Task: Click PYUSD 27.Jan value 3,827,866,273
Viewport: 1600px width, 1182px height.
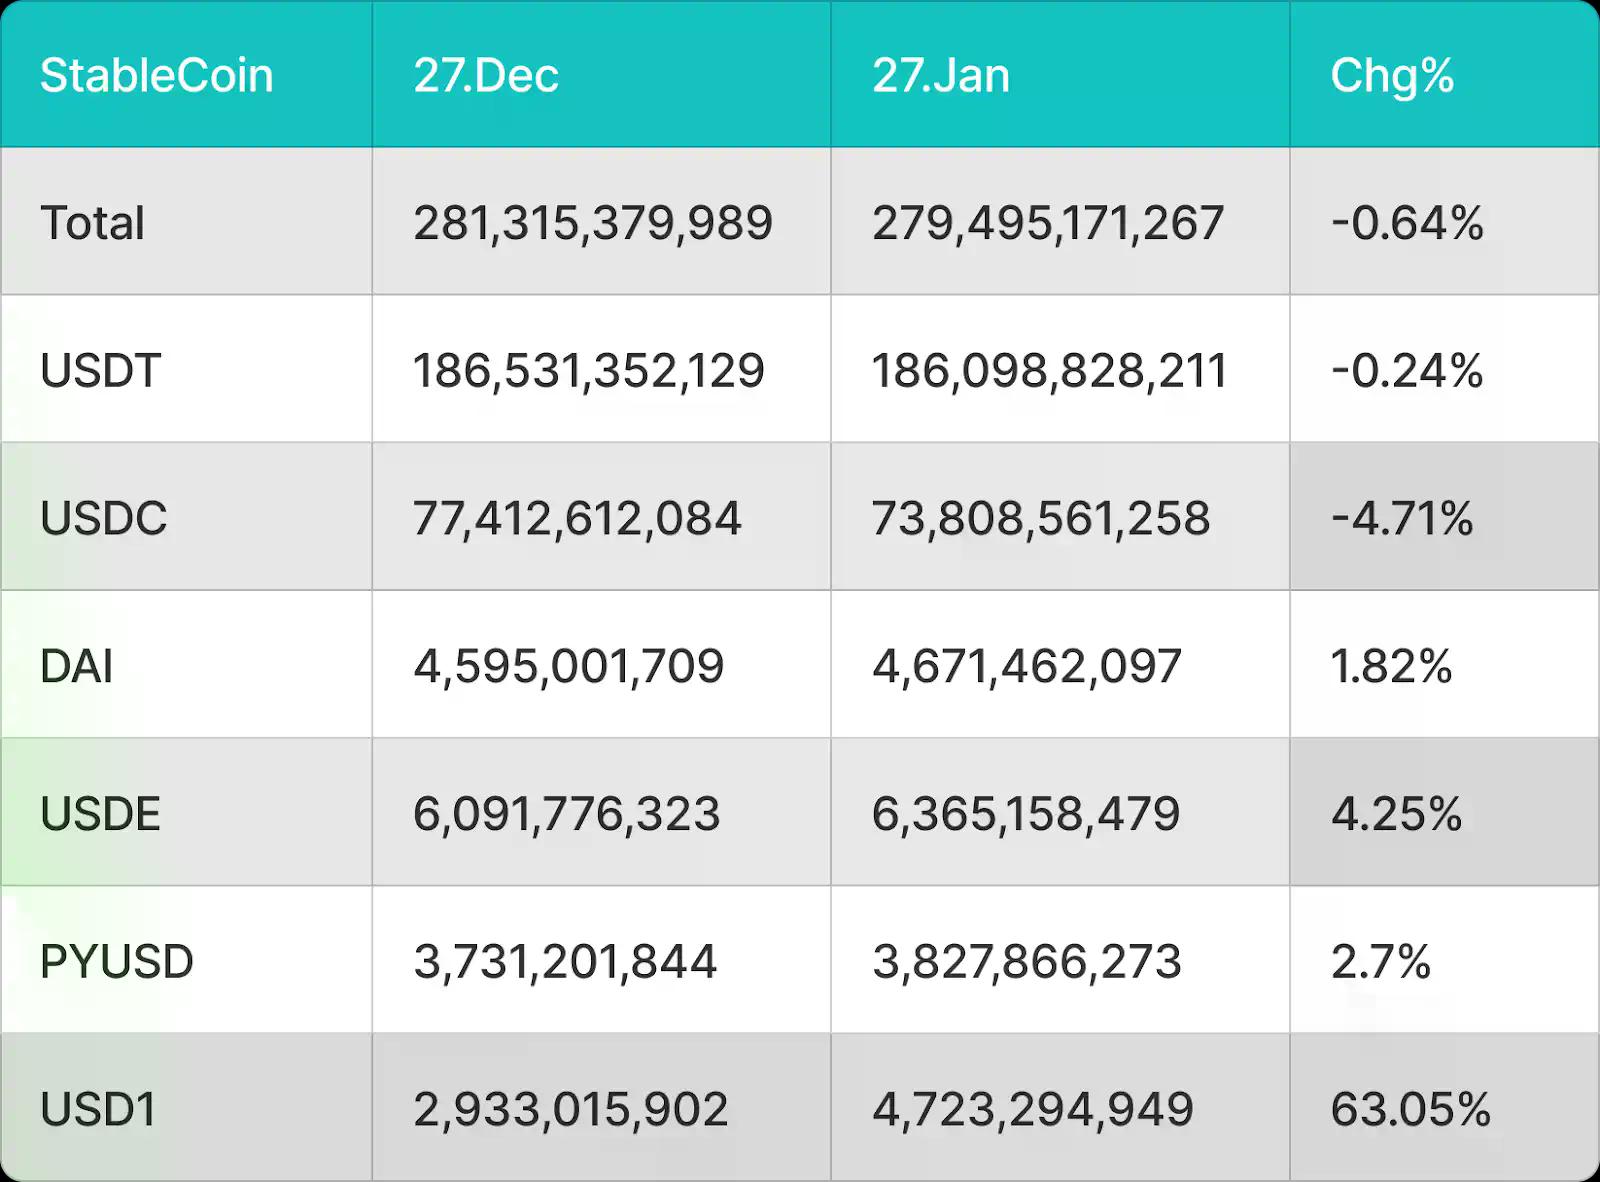Action: tap(1027, 961)
